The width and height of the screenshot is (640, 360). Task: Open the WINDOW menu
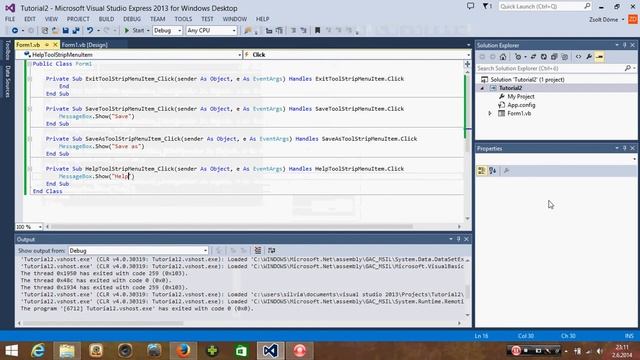click(x=235, y=19)
